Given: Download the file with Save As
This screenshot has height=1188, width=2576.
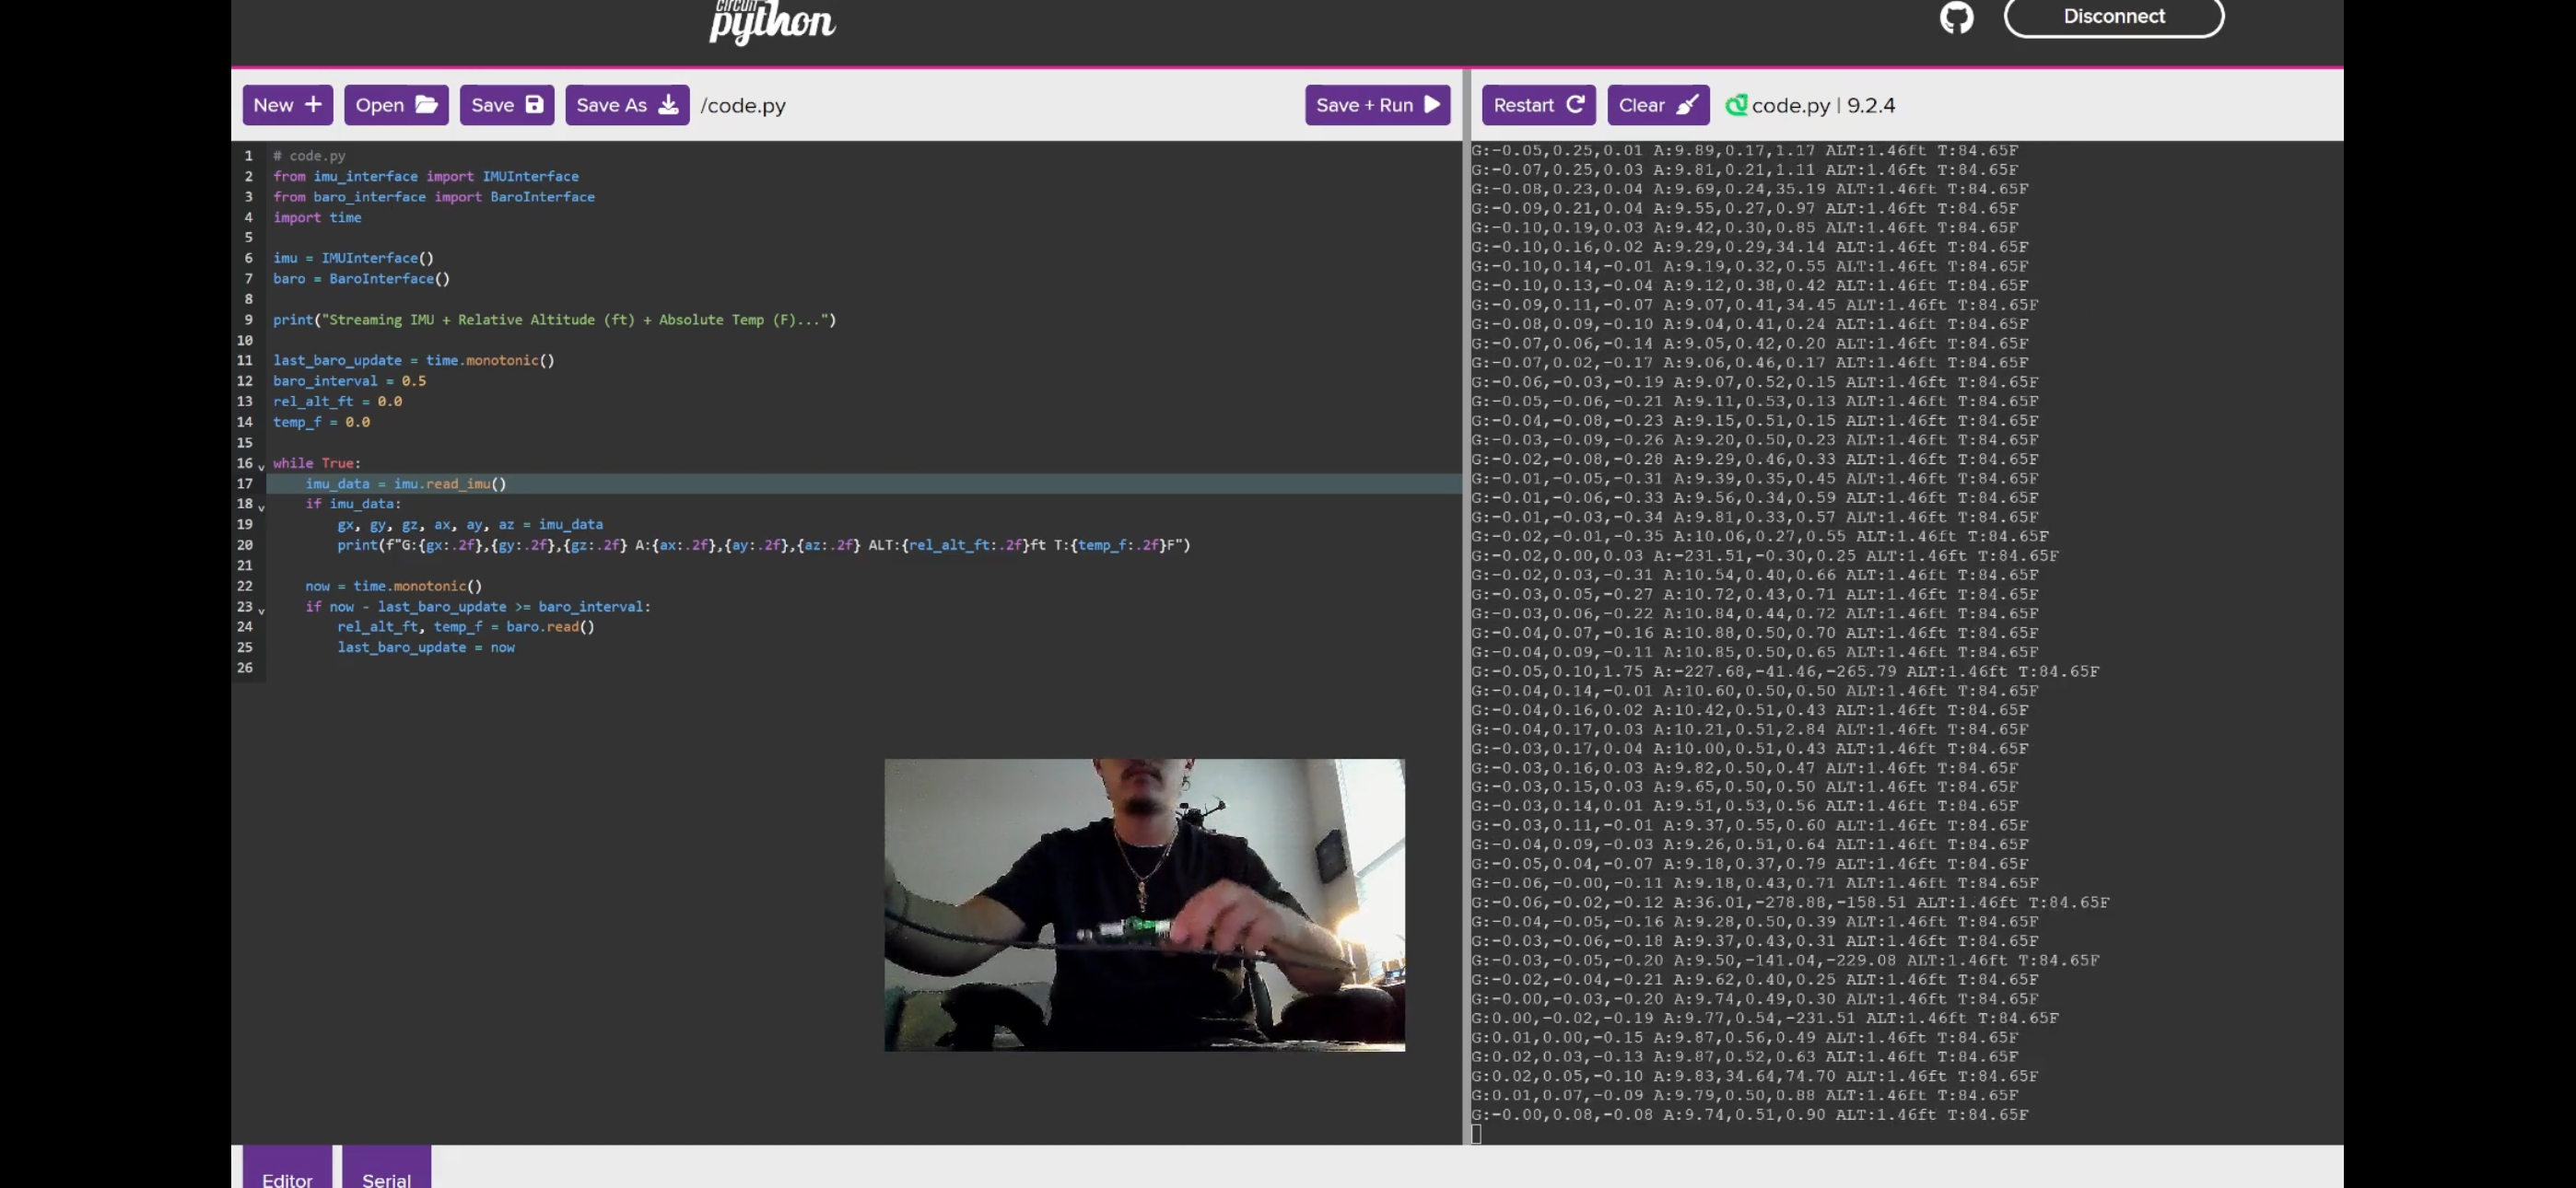Looking at the screenshot, I should [627, 105].
